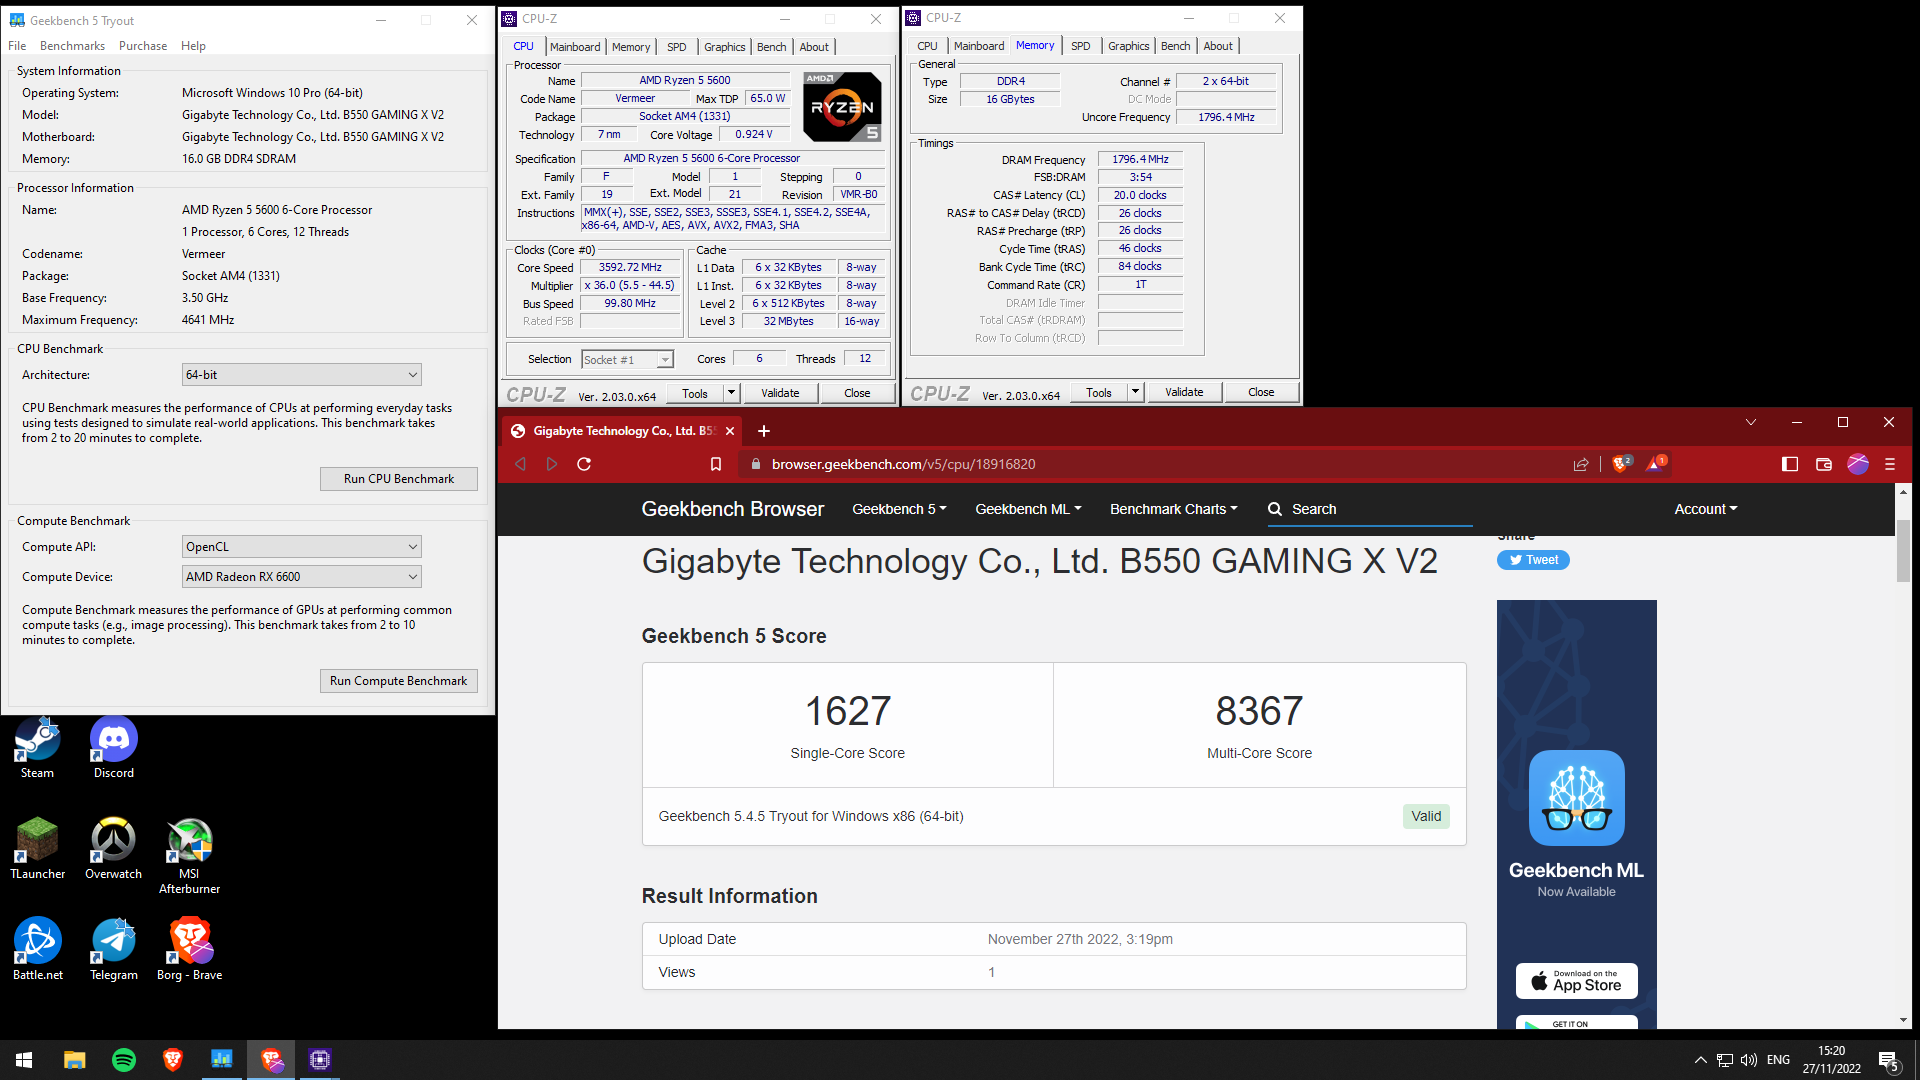The height and width of the screenshot is (1080, 1920).
Task: Click the browser address bar URL
Action: (904, 464)
